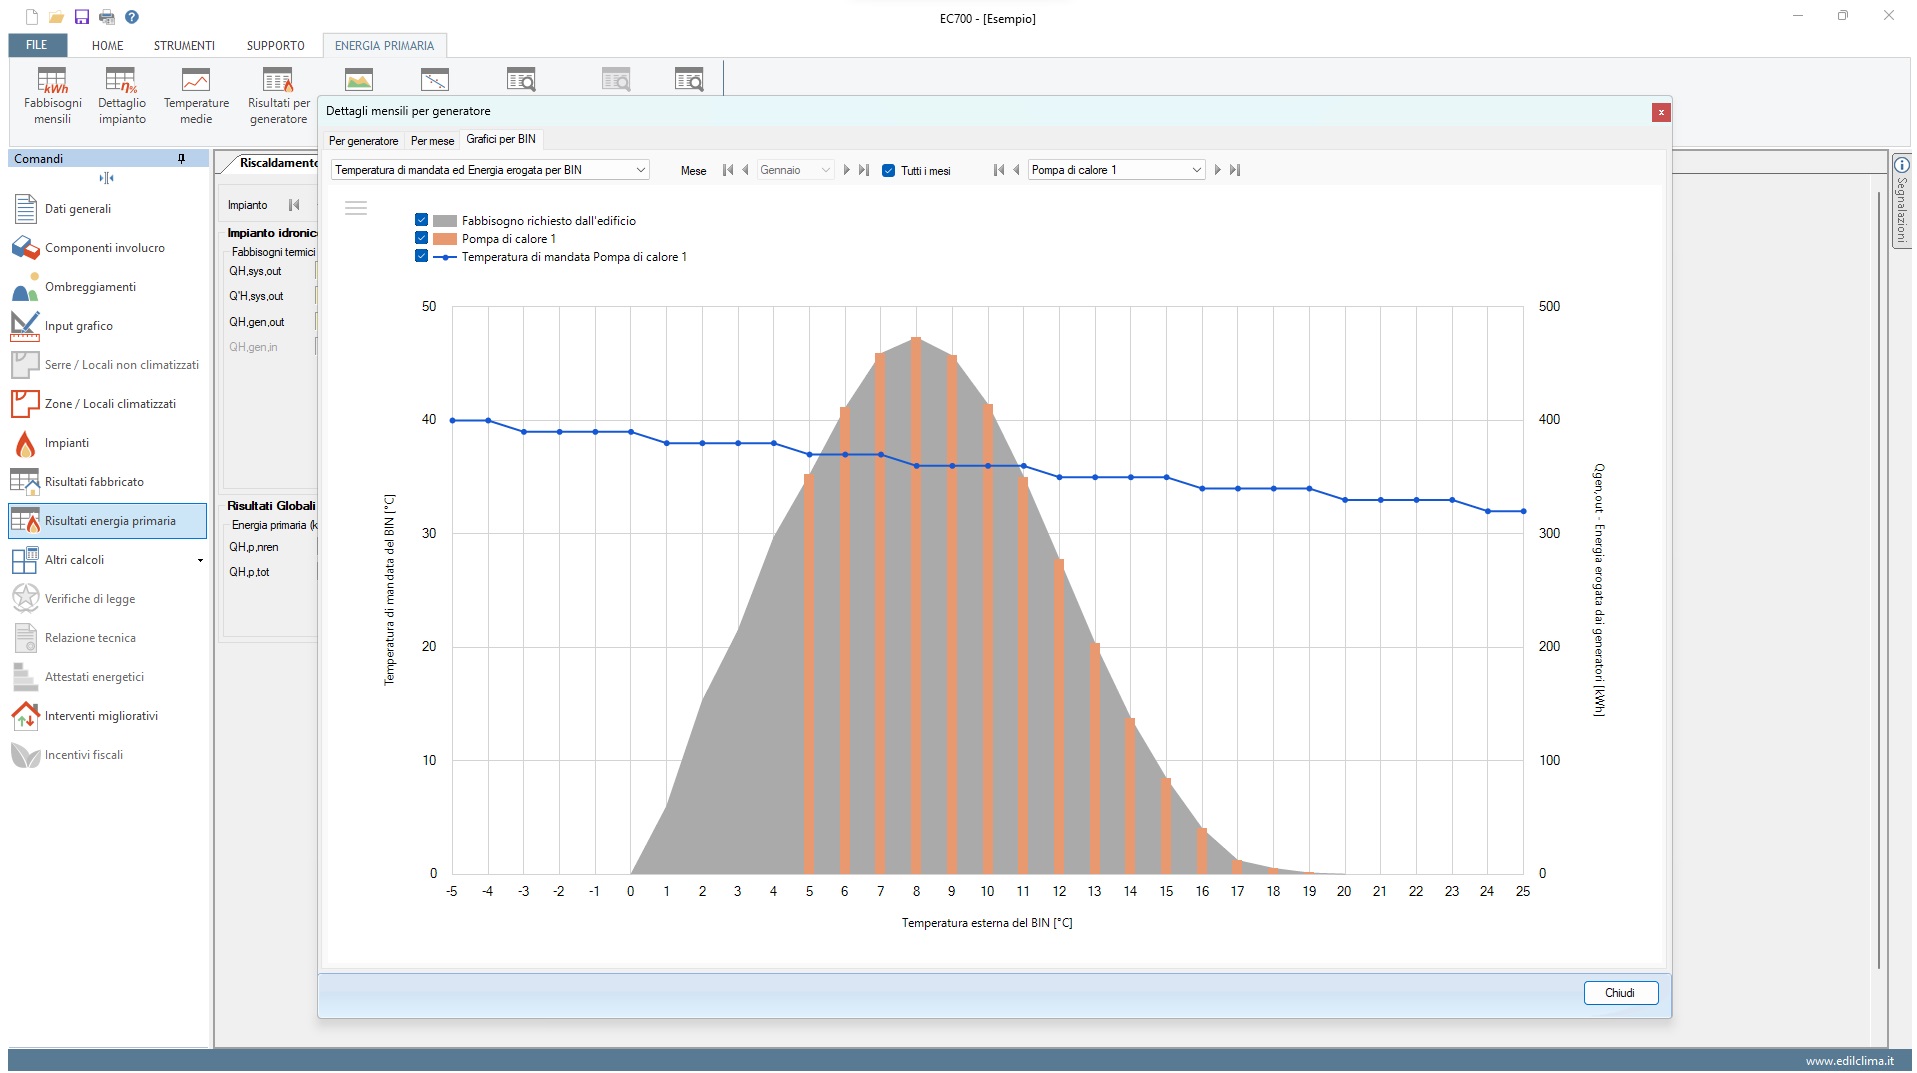Go to last generator arrow
The image size is (1917, 1073).
point(1235,170)
